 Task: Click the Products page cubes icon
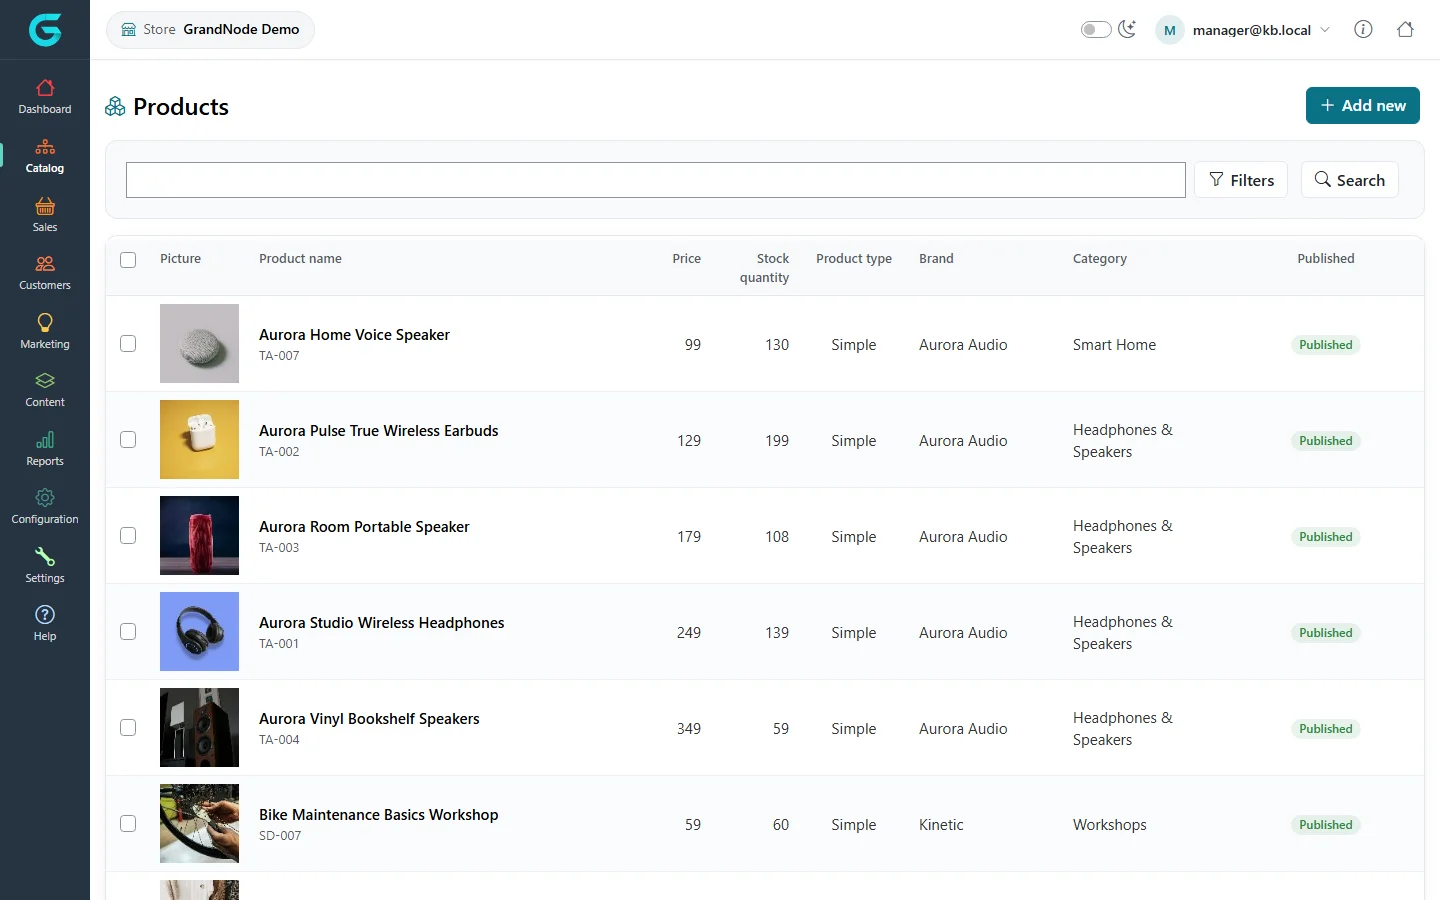(x=115, y=107)
